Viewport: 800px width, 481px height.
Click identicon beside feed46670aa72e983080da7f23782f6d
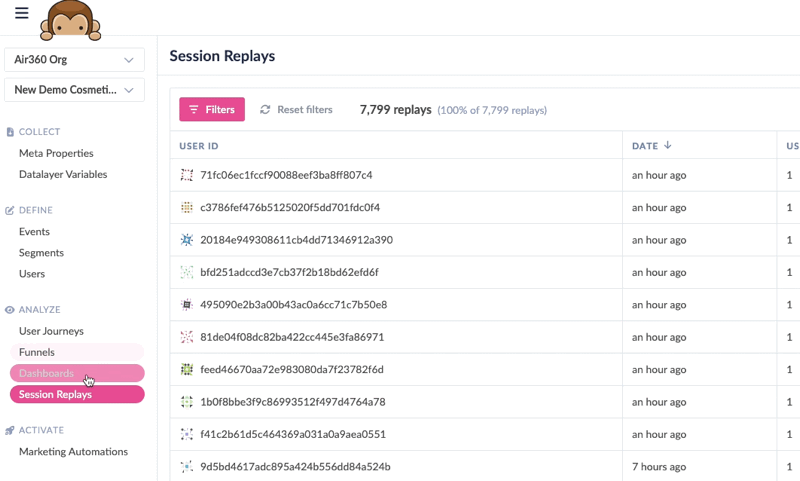coord(187,369)
